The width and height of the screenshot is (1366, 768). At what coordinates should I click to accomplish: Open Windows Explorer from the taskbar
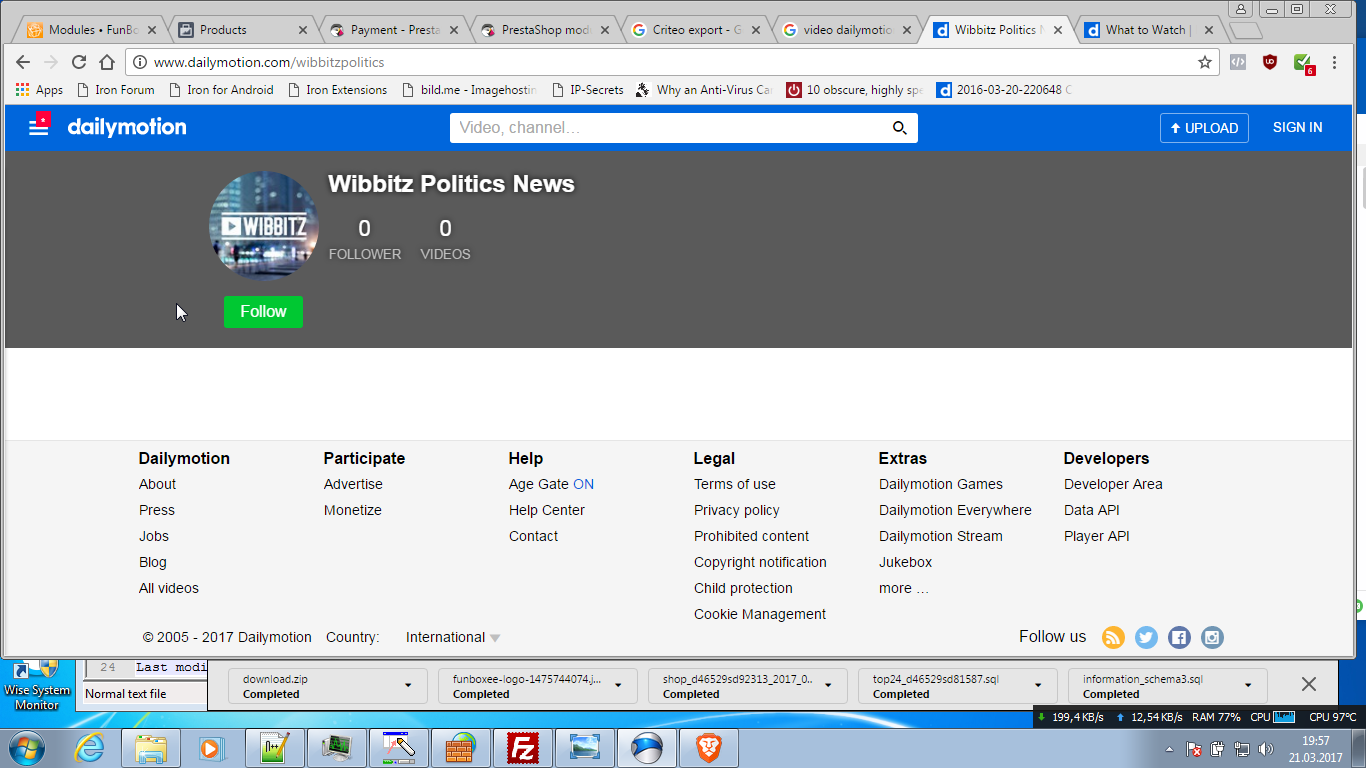click(151, 748)
